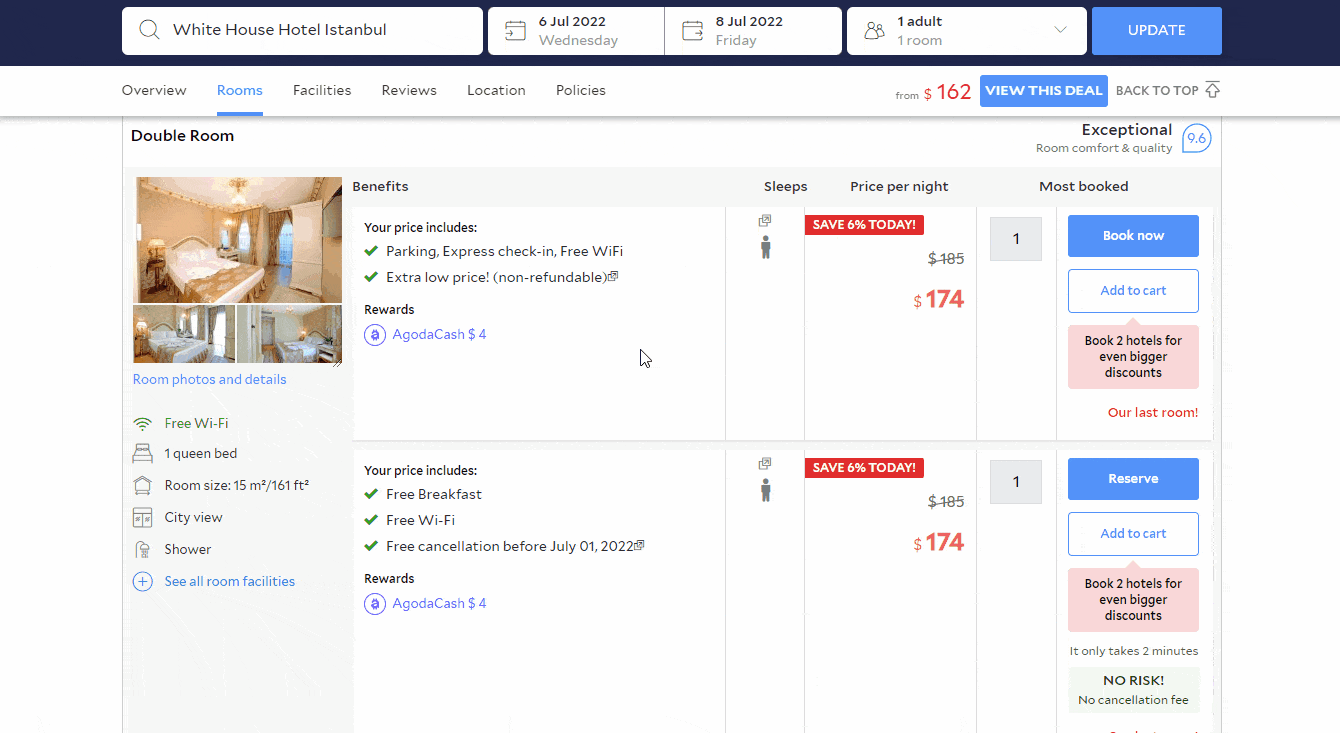Screen dimensions: 1340x733
Task: Click the single adult figure in first offer
Action: point(765,247)
